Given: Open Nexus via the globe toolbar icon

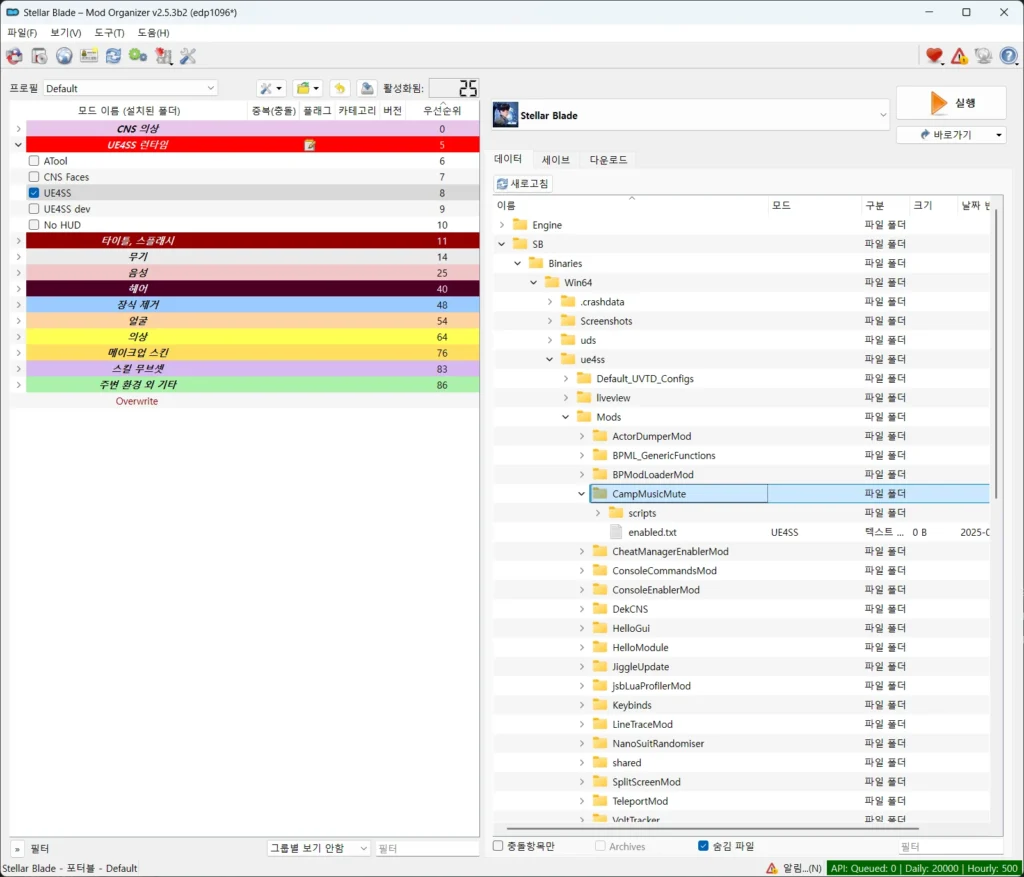Looking at the screenshot, I should click(x=64, y=56).
